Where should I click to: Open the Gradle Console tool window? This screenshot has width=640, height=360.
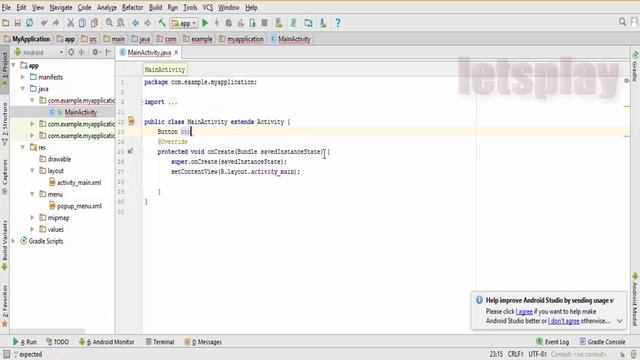click(602, 342)
